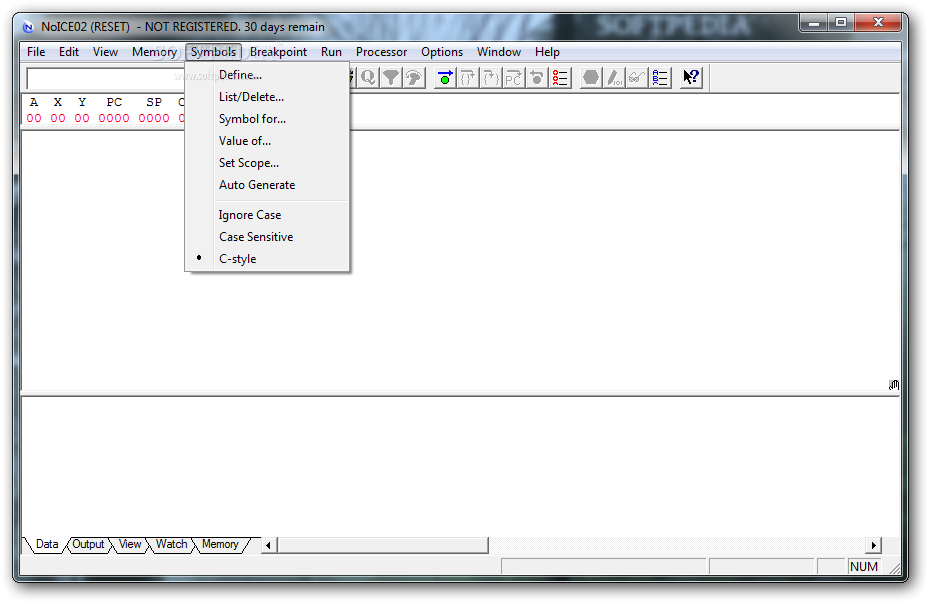Click the step-into braces toolbar icon
Screen dimensions: 929x603
491,78
